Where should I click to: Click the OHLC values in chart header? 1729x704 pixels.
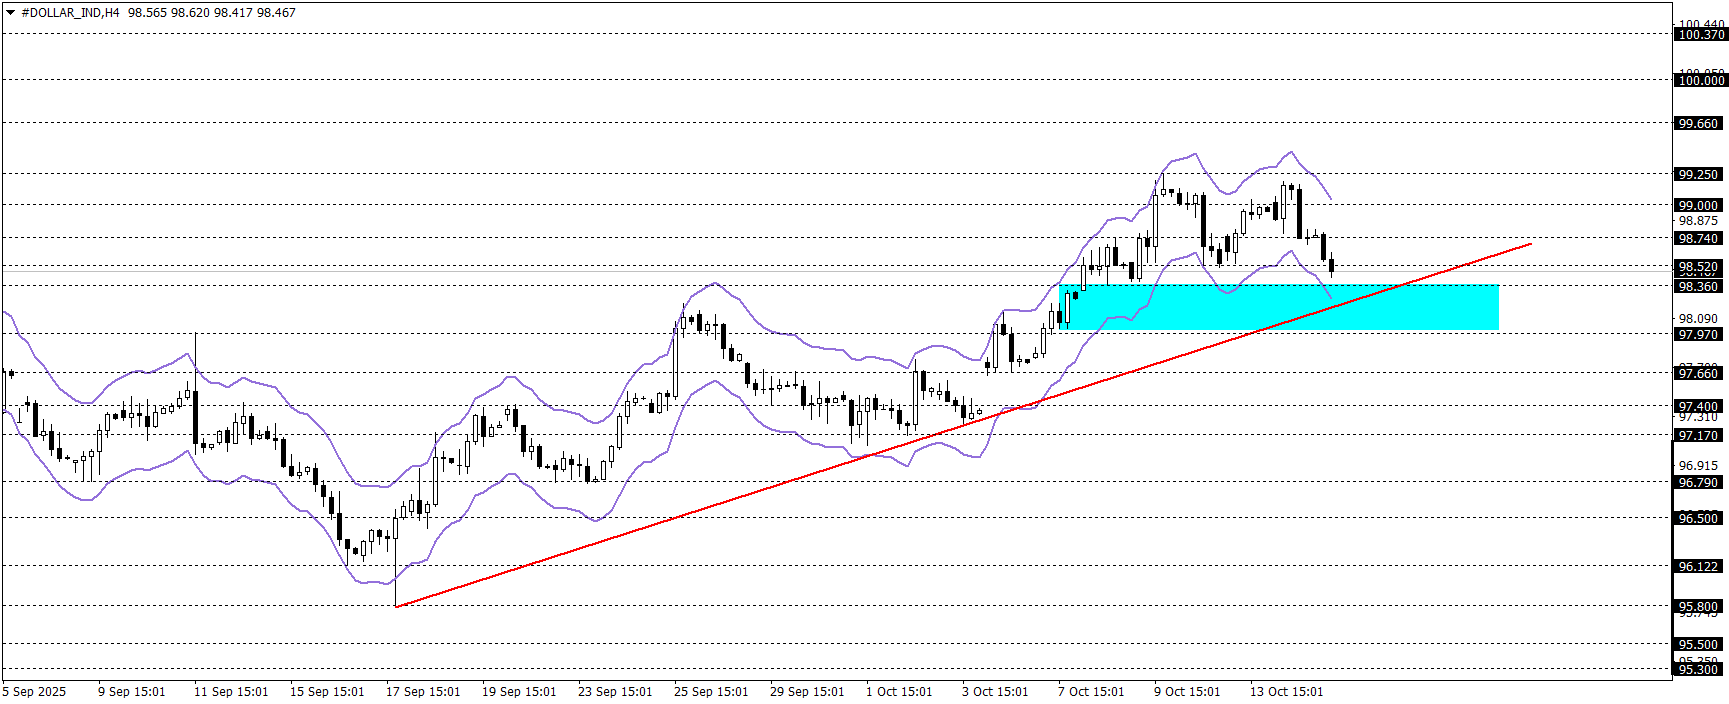212,13
